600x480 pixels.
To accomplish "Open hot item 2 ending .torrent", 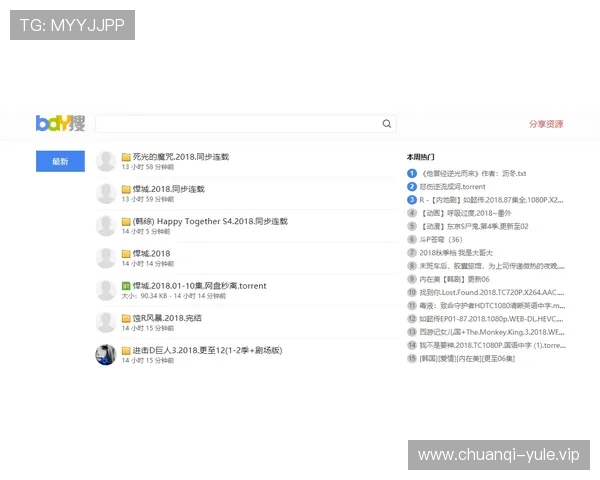I will pos(453,187).
